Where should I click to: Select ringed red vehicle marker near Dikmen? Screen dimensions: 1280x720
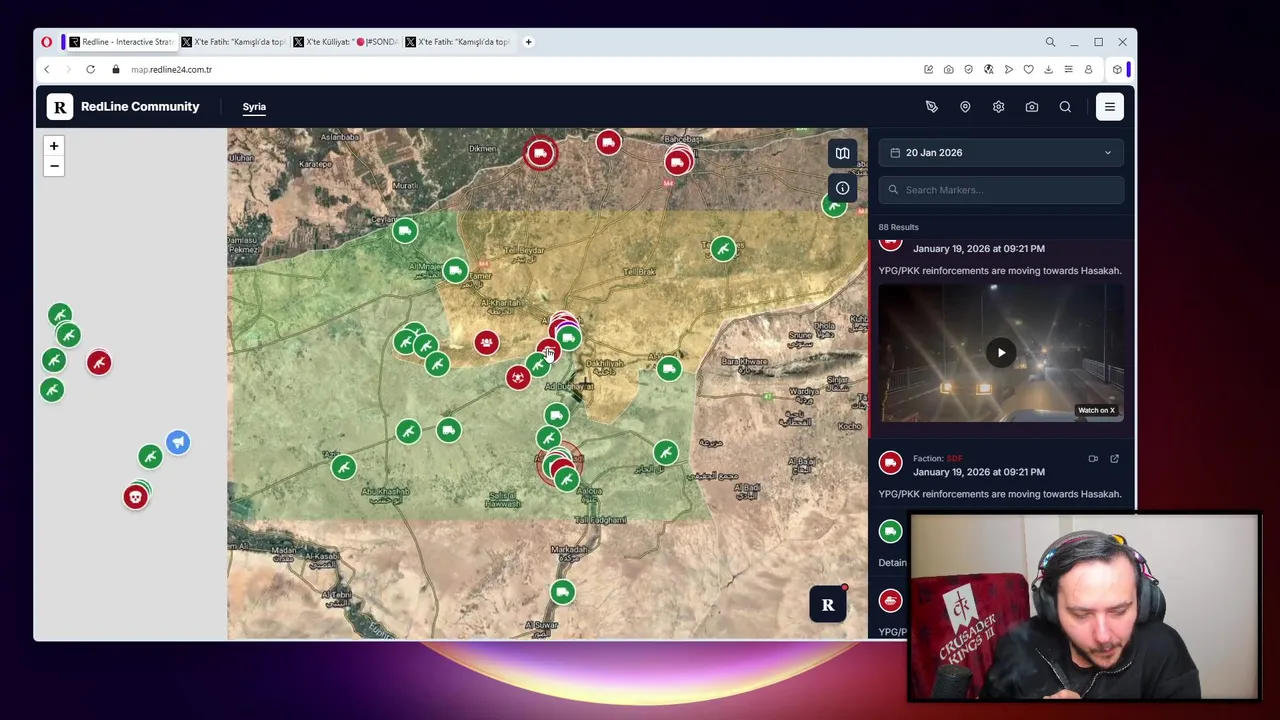[540, 153]
